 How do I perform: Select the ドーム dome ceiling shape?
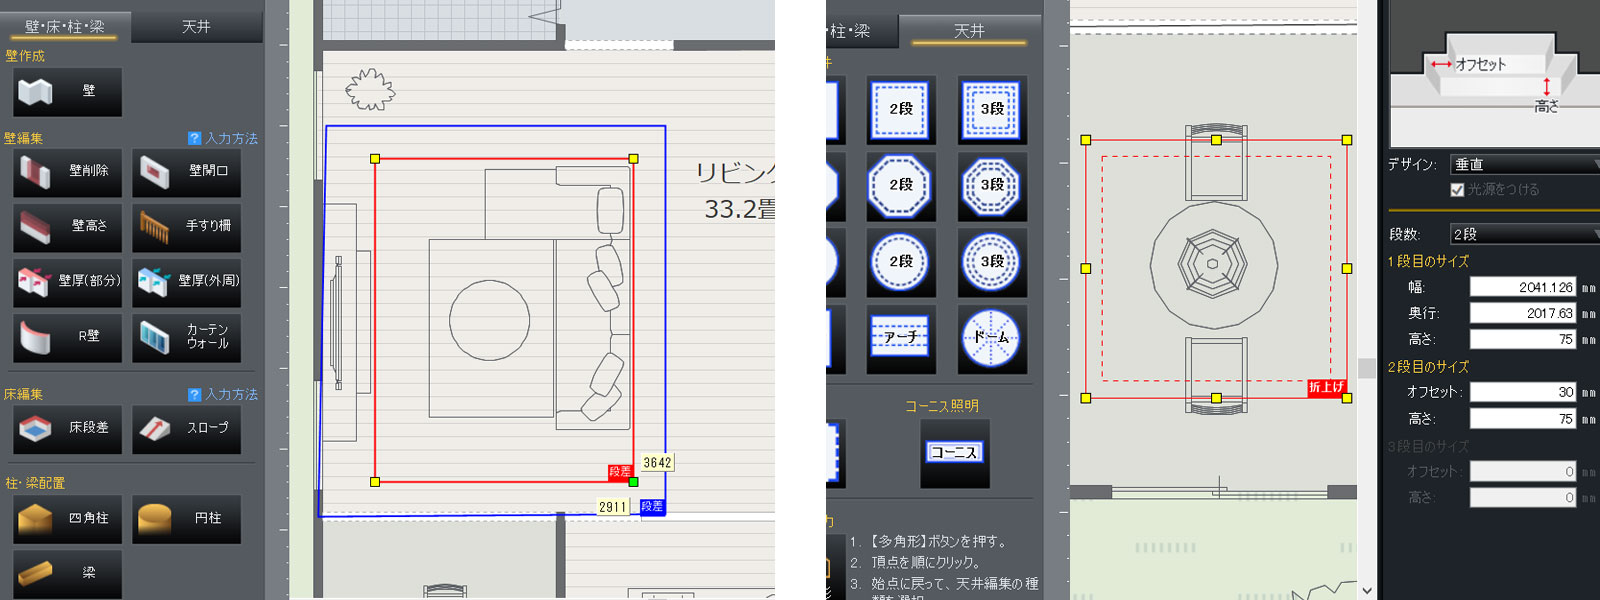click(991, 338)
